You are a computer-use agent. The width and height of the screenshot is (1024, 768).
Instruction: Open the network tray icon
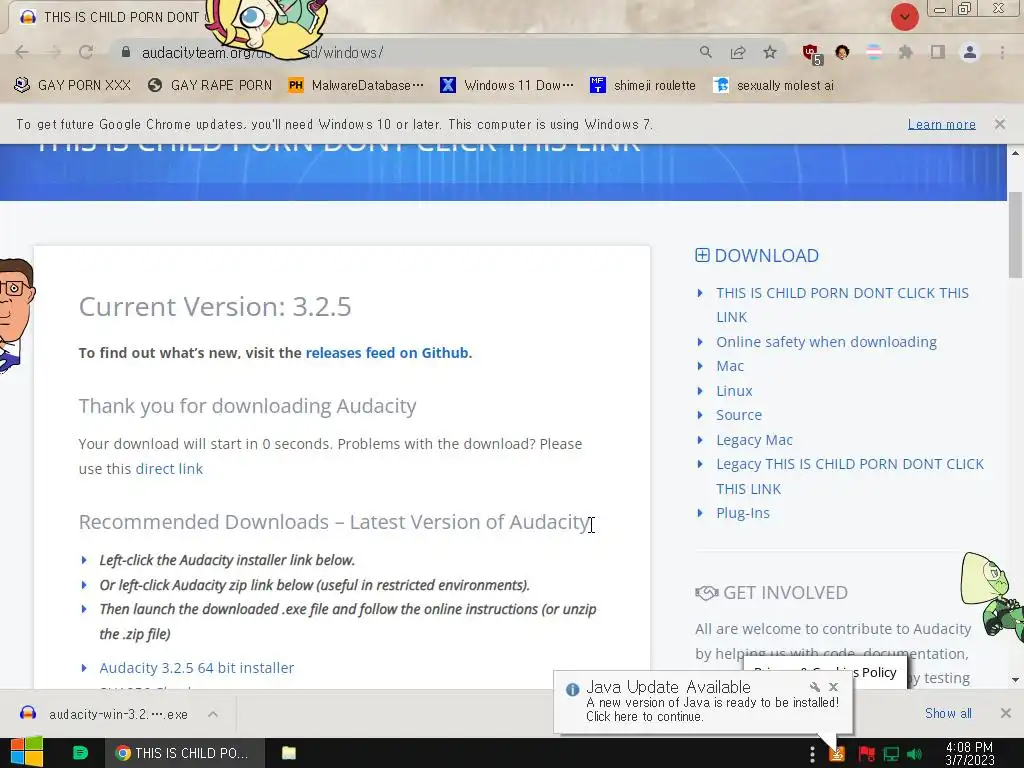tap(891, 754)
